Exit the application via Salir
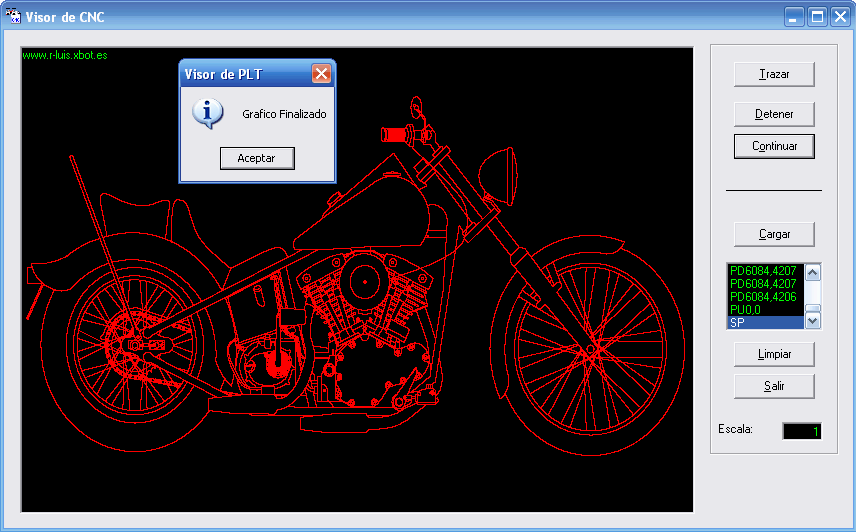The height and width of the screenshot is (532, 856). 774,386
